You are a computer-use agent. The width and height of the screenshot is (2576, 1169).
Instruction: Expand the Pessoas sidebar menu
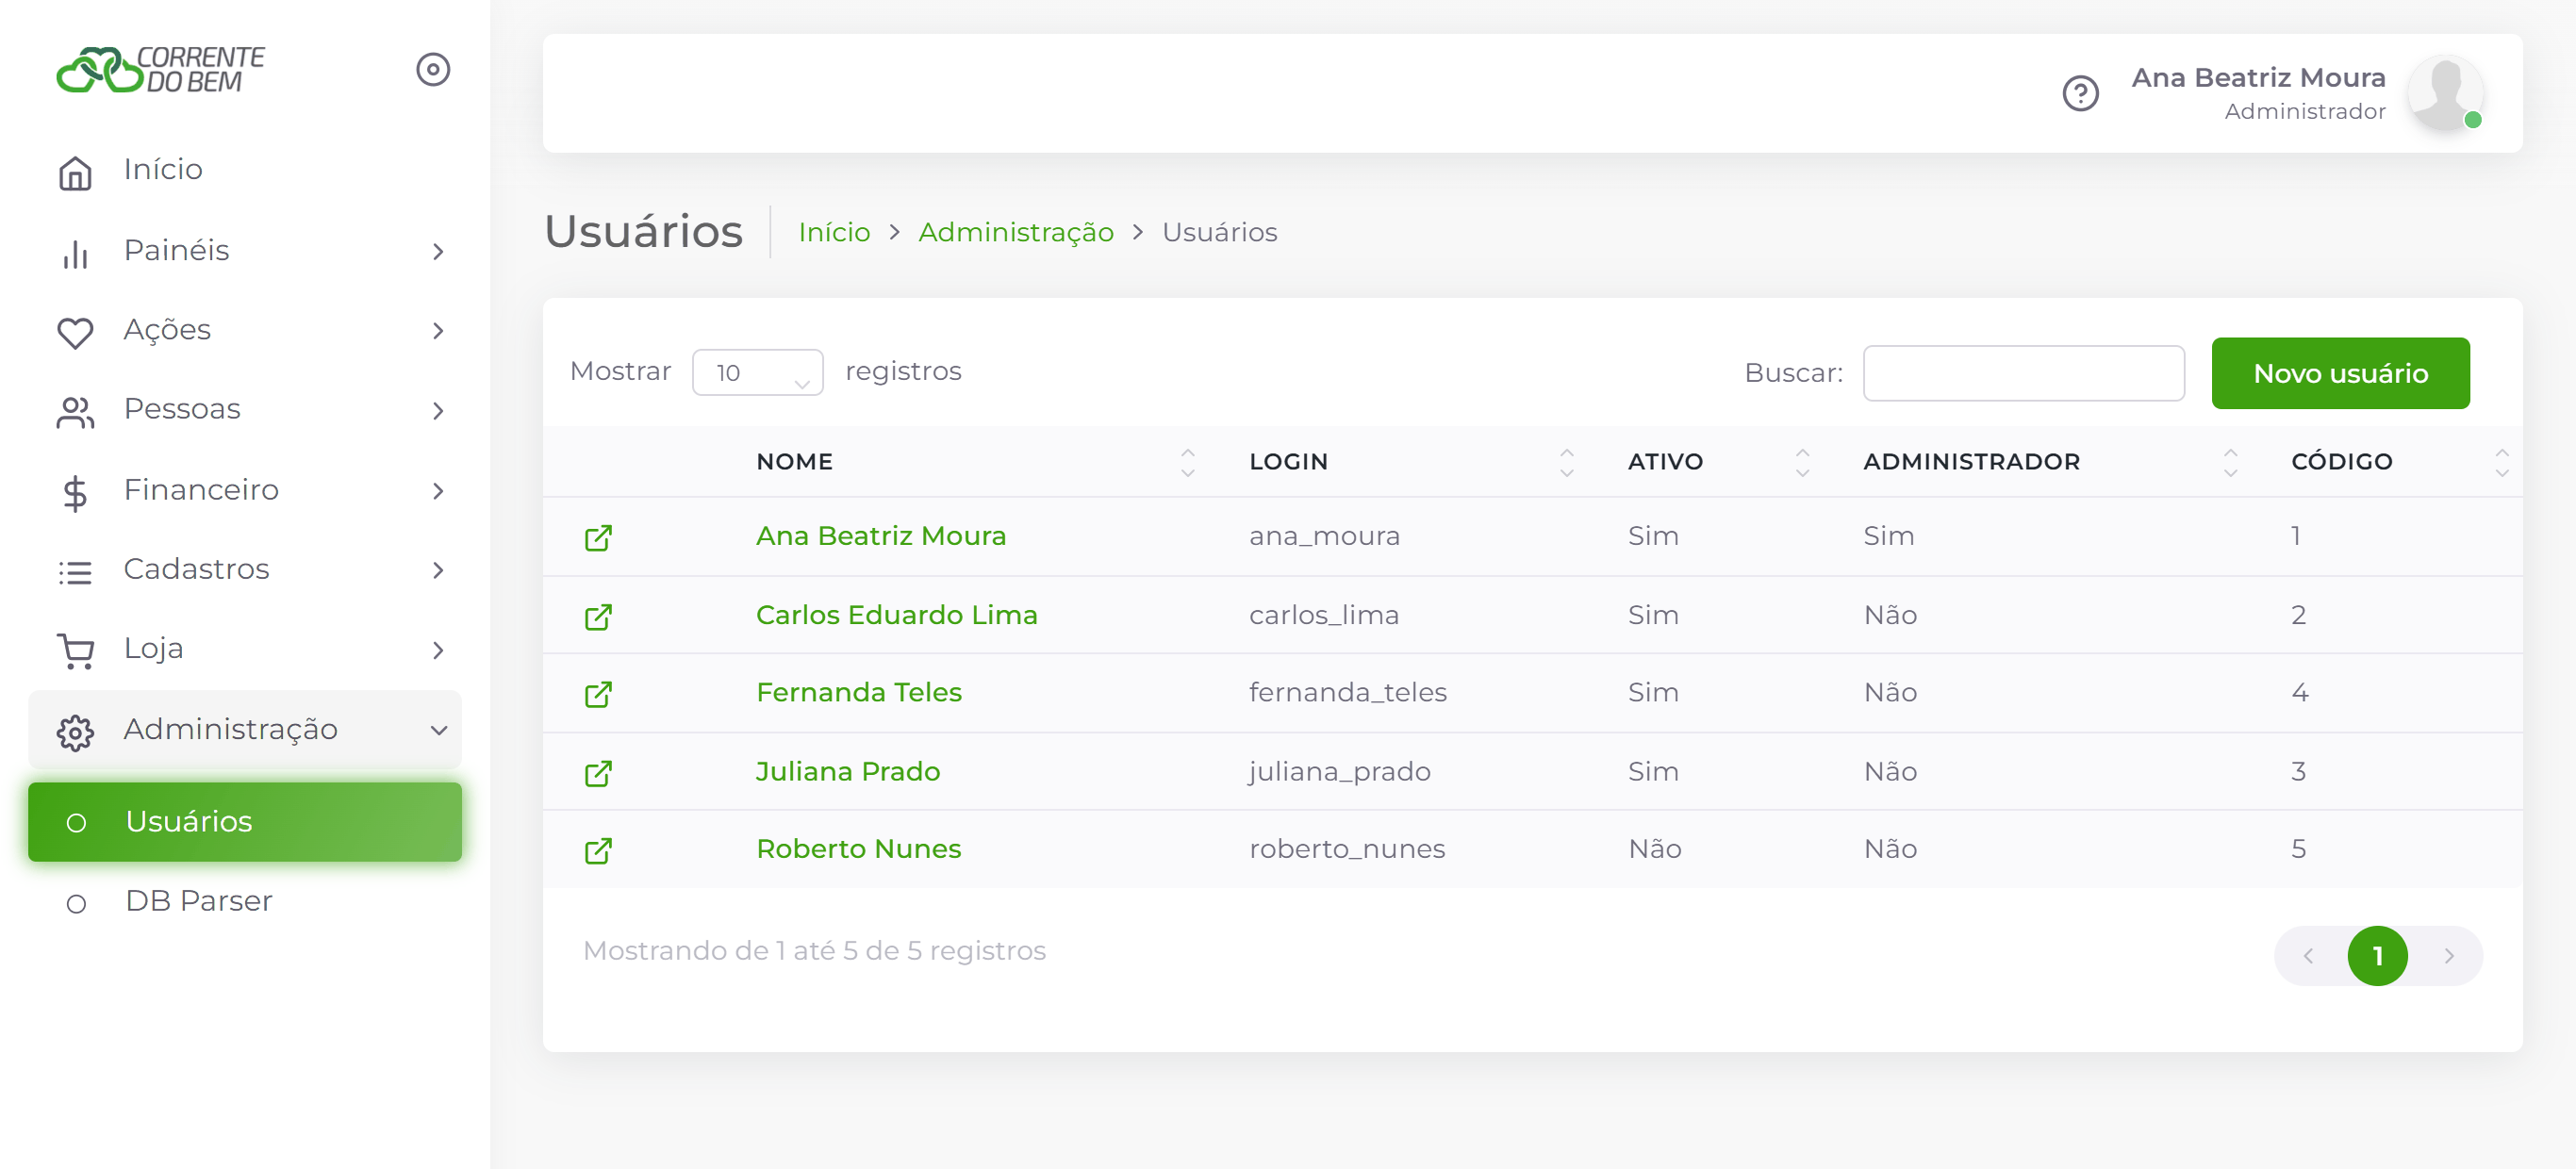click(245, 410)
